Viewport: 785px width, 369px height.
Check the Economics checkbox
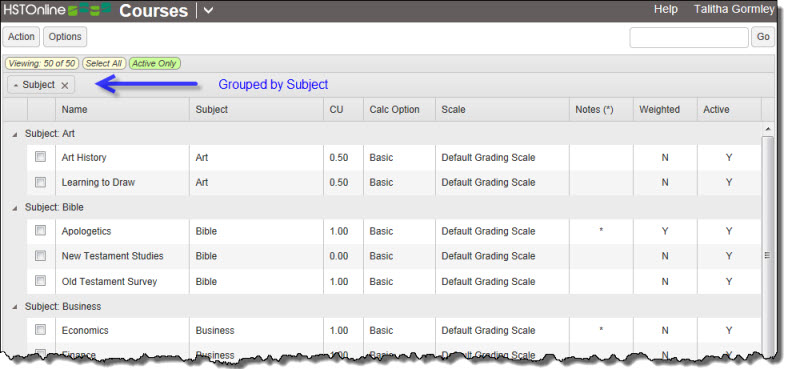point(41,329)
